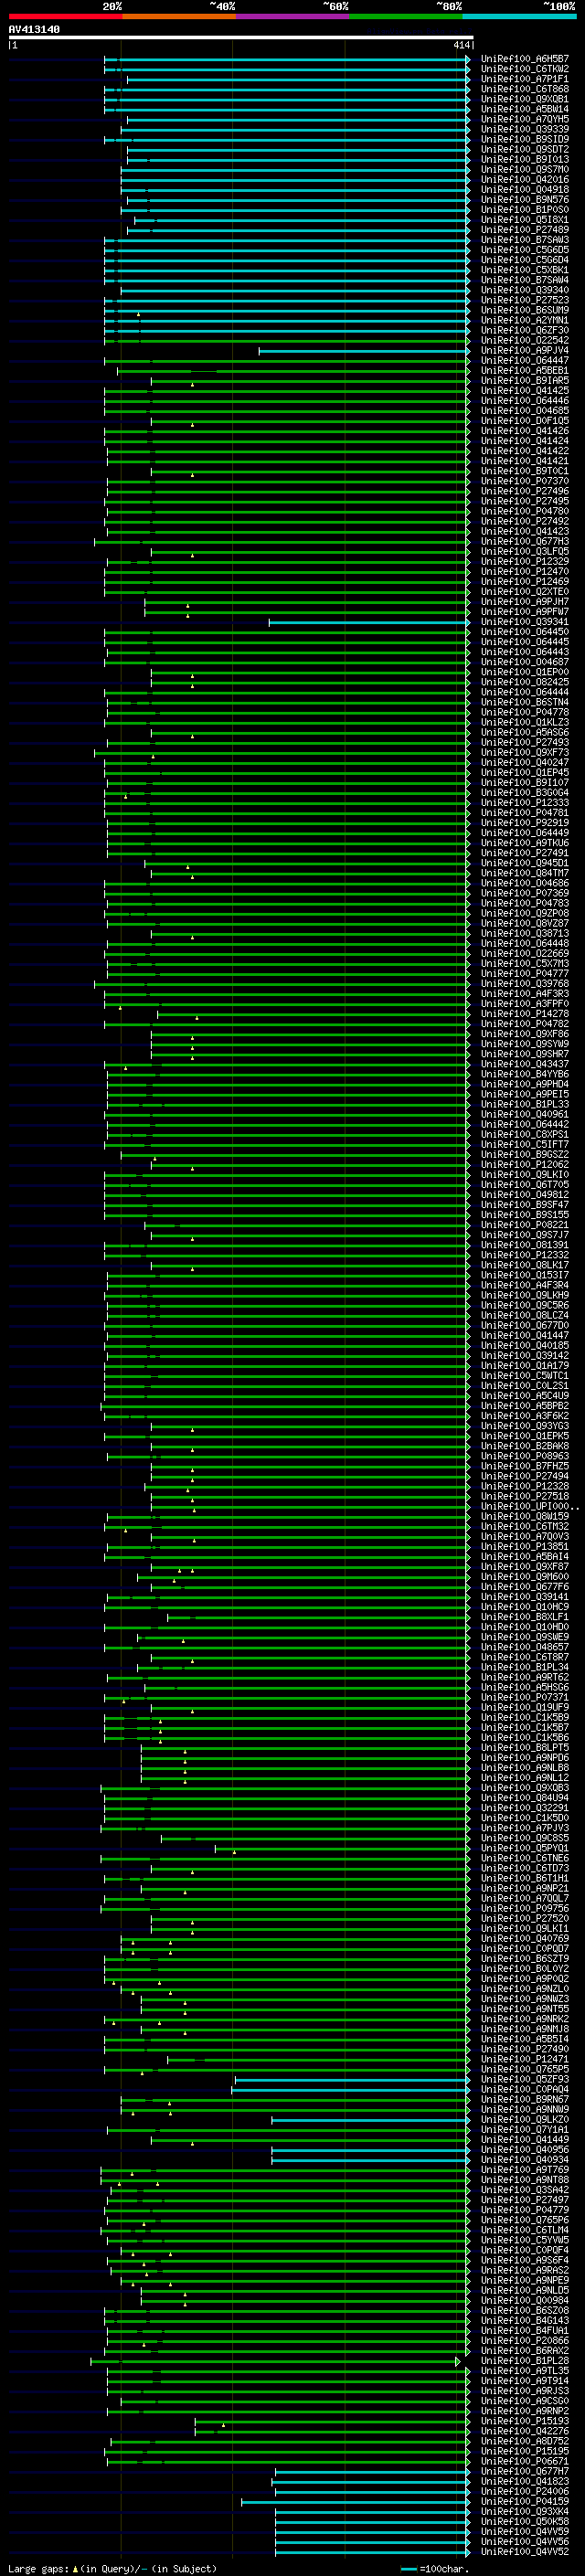Select label UniRef100_O22542
This screenshot has height=2576, width=585.
525,340
